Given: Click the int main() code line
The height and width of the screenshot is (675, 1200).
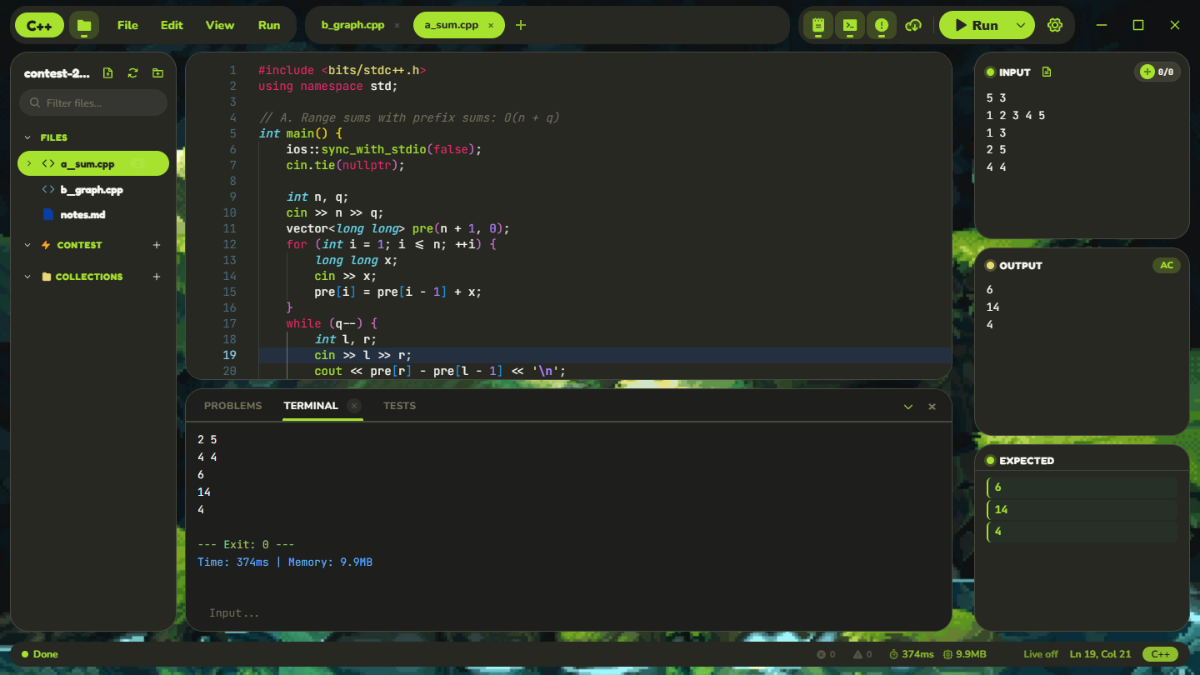Looking at the screenshot, I should [x=300, y=134].
